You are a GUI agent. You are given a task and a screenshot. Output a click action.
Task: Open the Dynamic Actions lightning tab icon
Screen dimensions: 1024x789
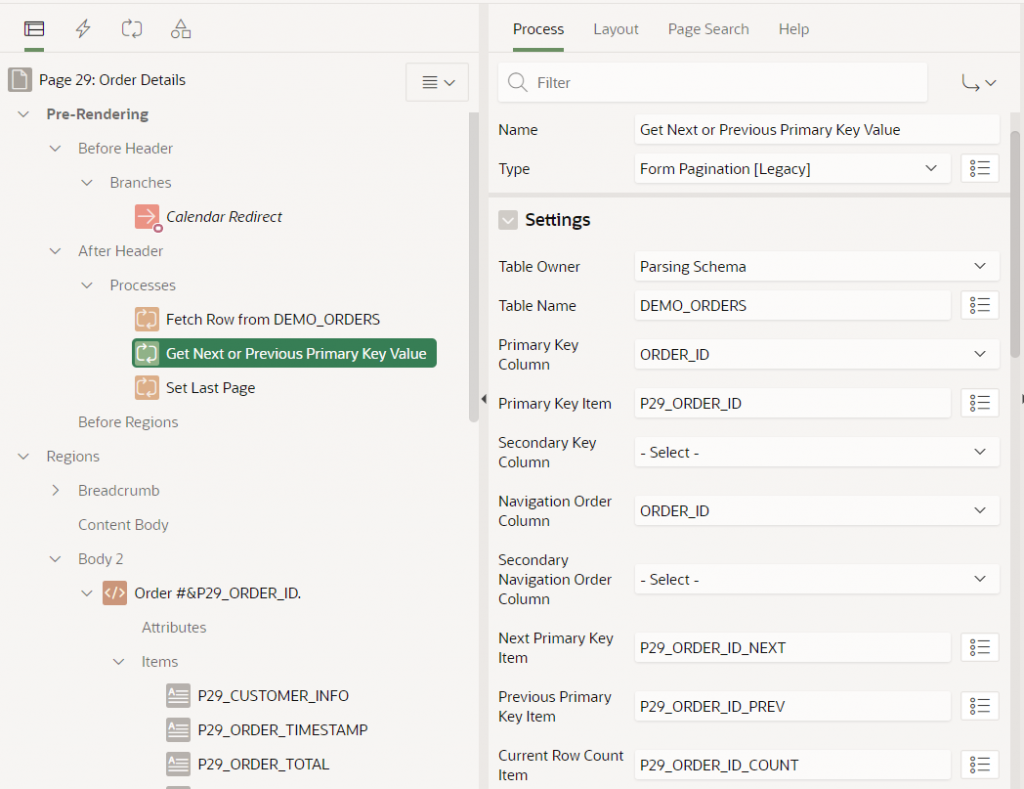tap(83, 29)
